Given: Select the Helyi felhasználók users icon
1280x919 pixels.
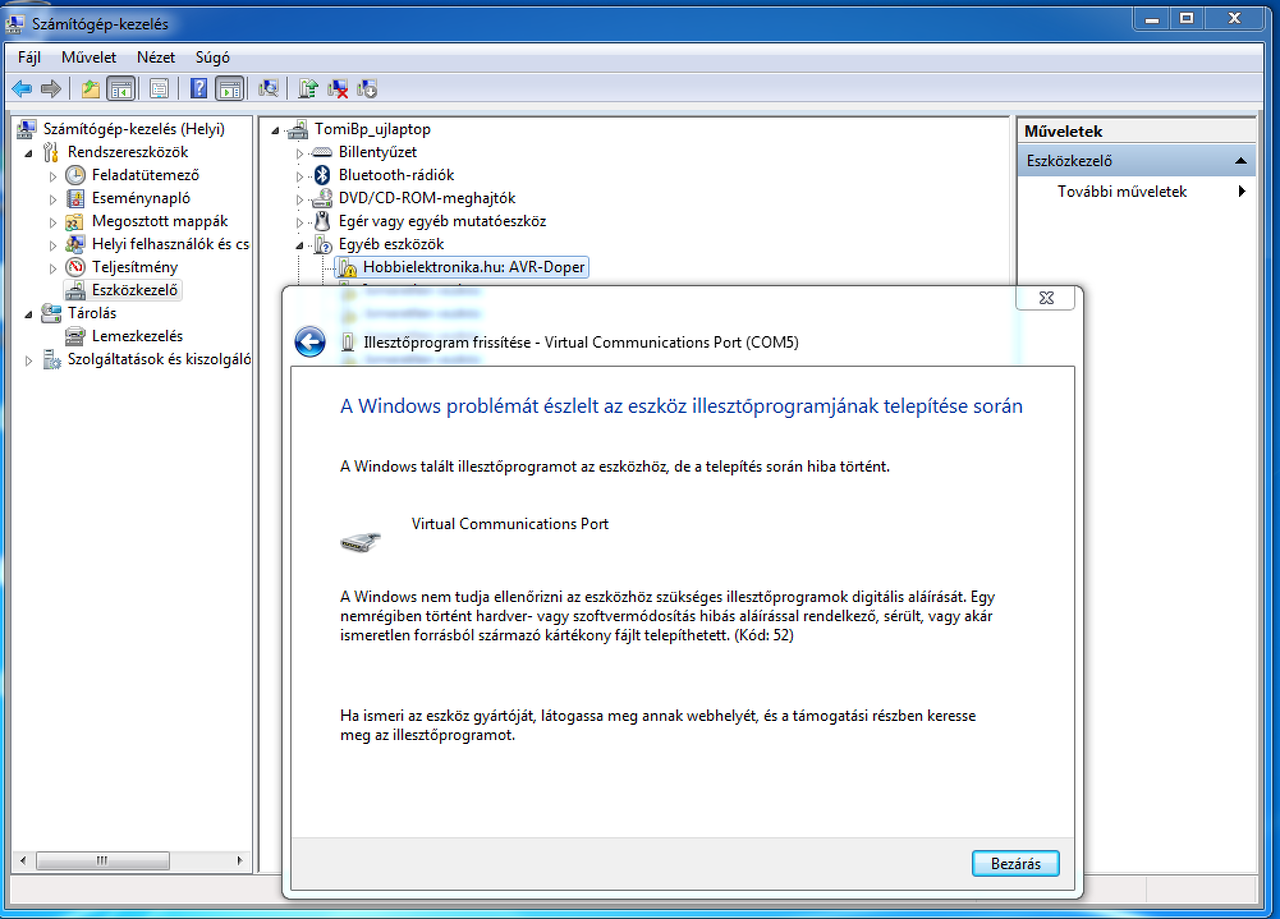Looking at the screenshot, I should click(x=75, y=244).
